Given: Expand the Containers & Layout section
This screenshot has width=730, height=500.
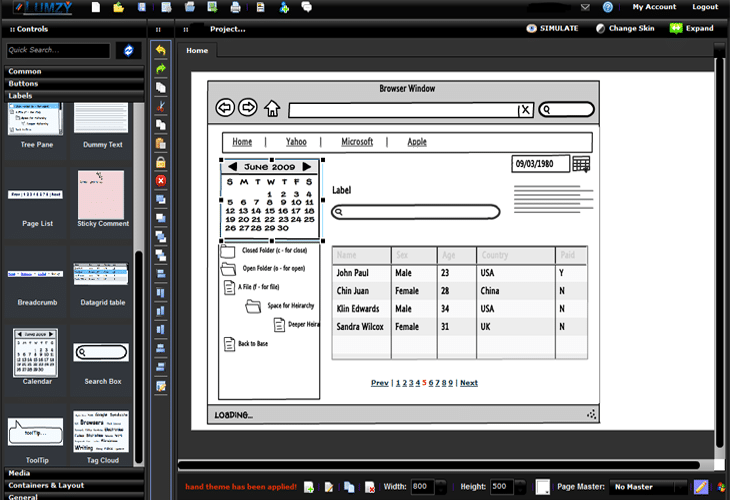Looking at the screenshot, I should pyautogui.click(x=74, y=485).
